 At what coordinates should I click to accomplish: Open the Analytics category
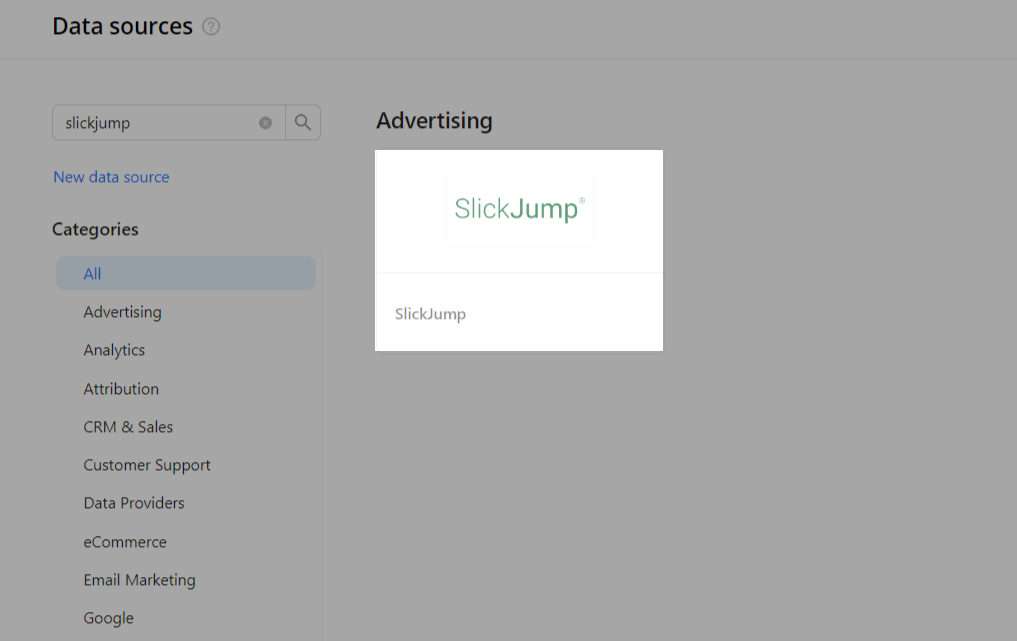coord(114,350)
